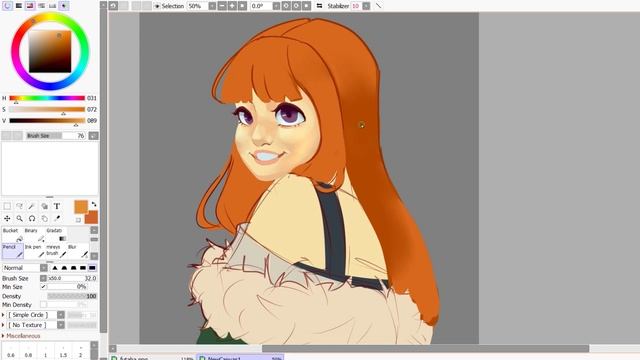Screen dimensions: 640x360
Task: Toggle the RGB slider panel icon
Action: (x=18, y=6)
